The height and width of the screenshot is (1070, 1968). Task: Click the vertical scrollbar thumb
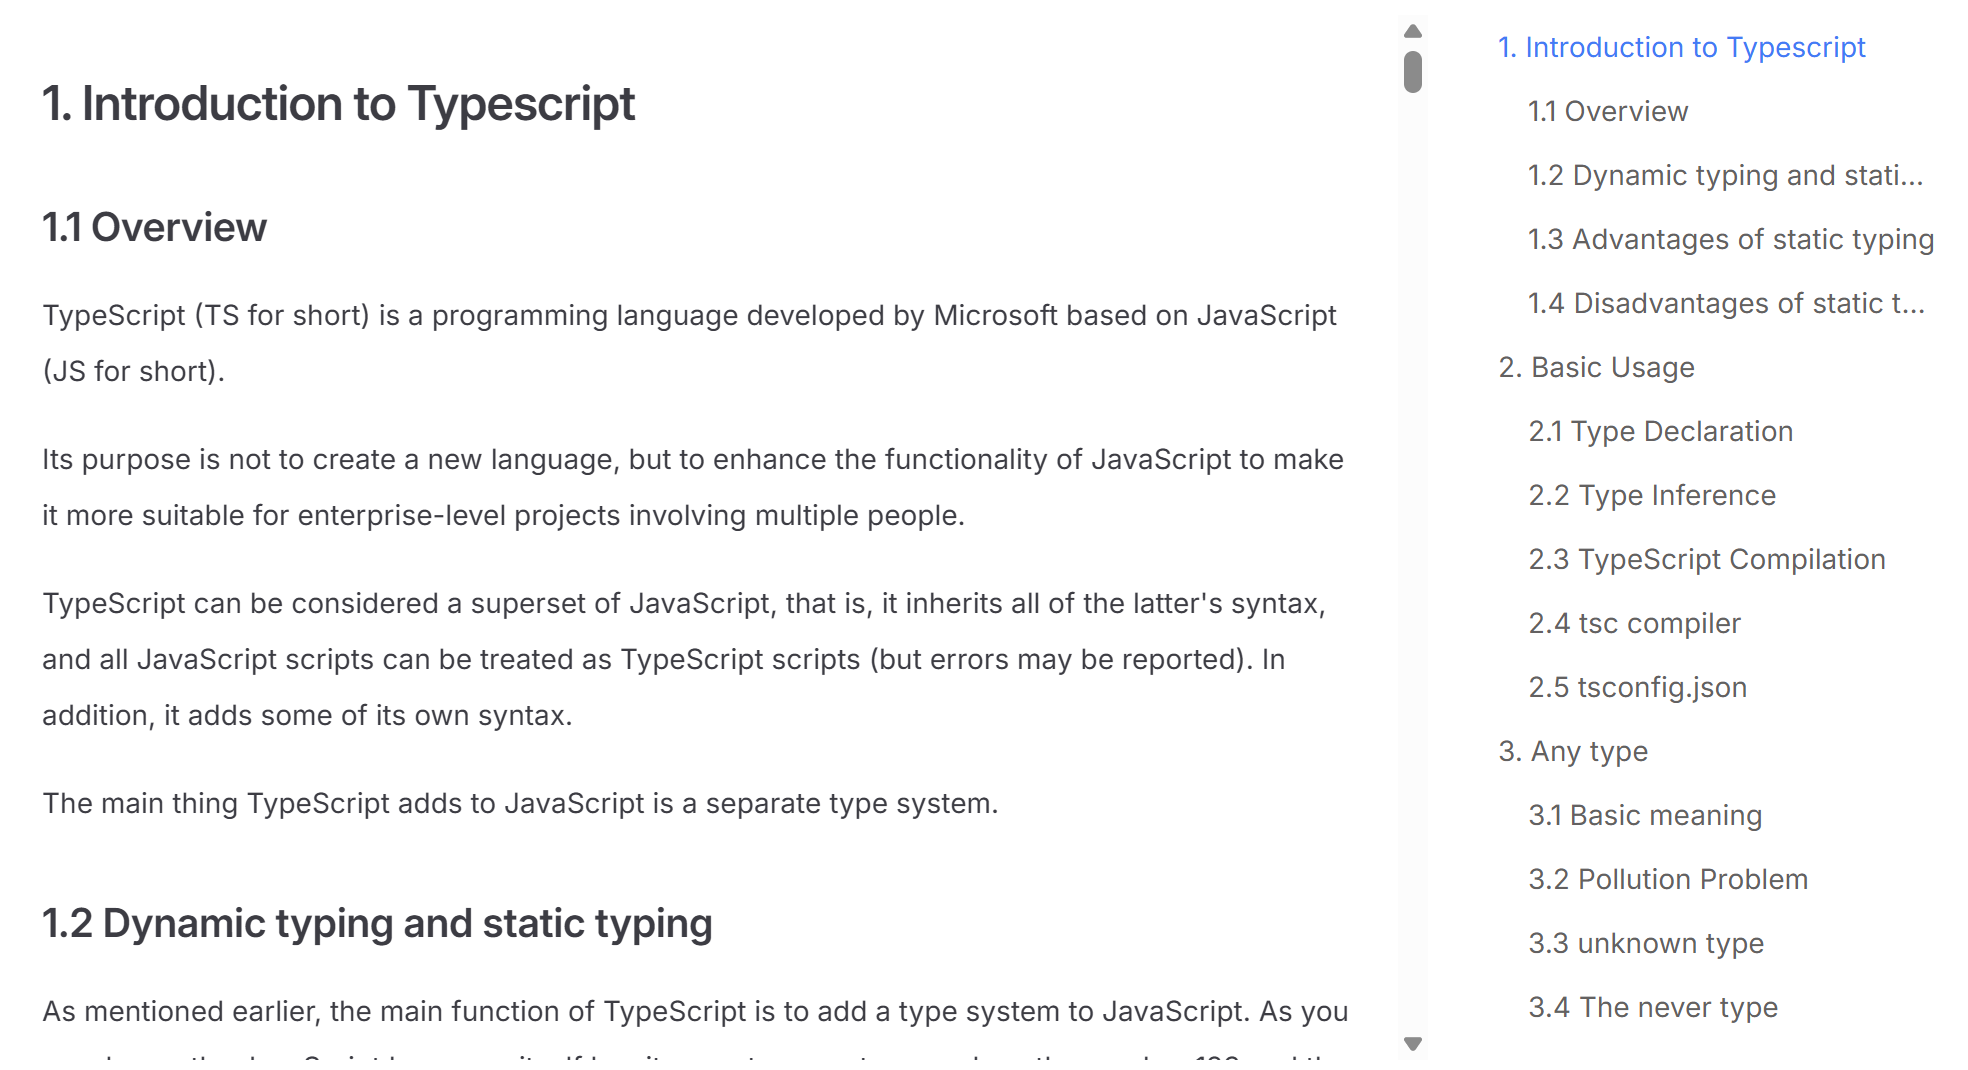1412,72
